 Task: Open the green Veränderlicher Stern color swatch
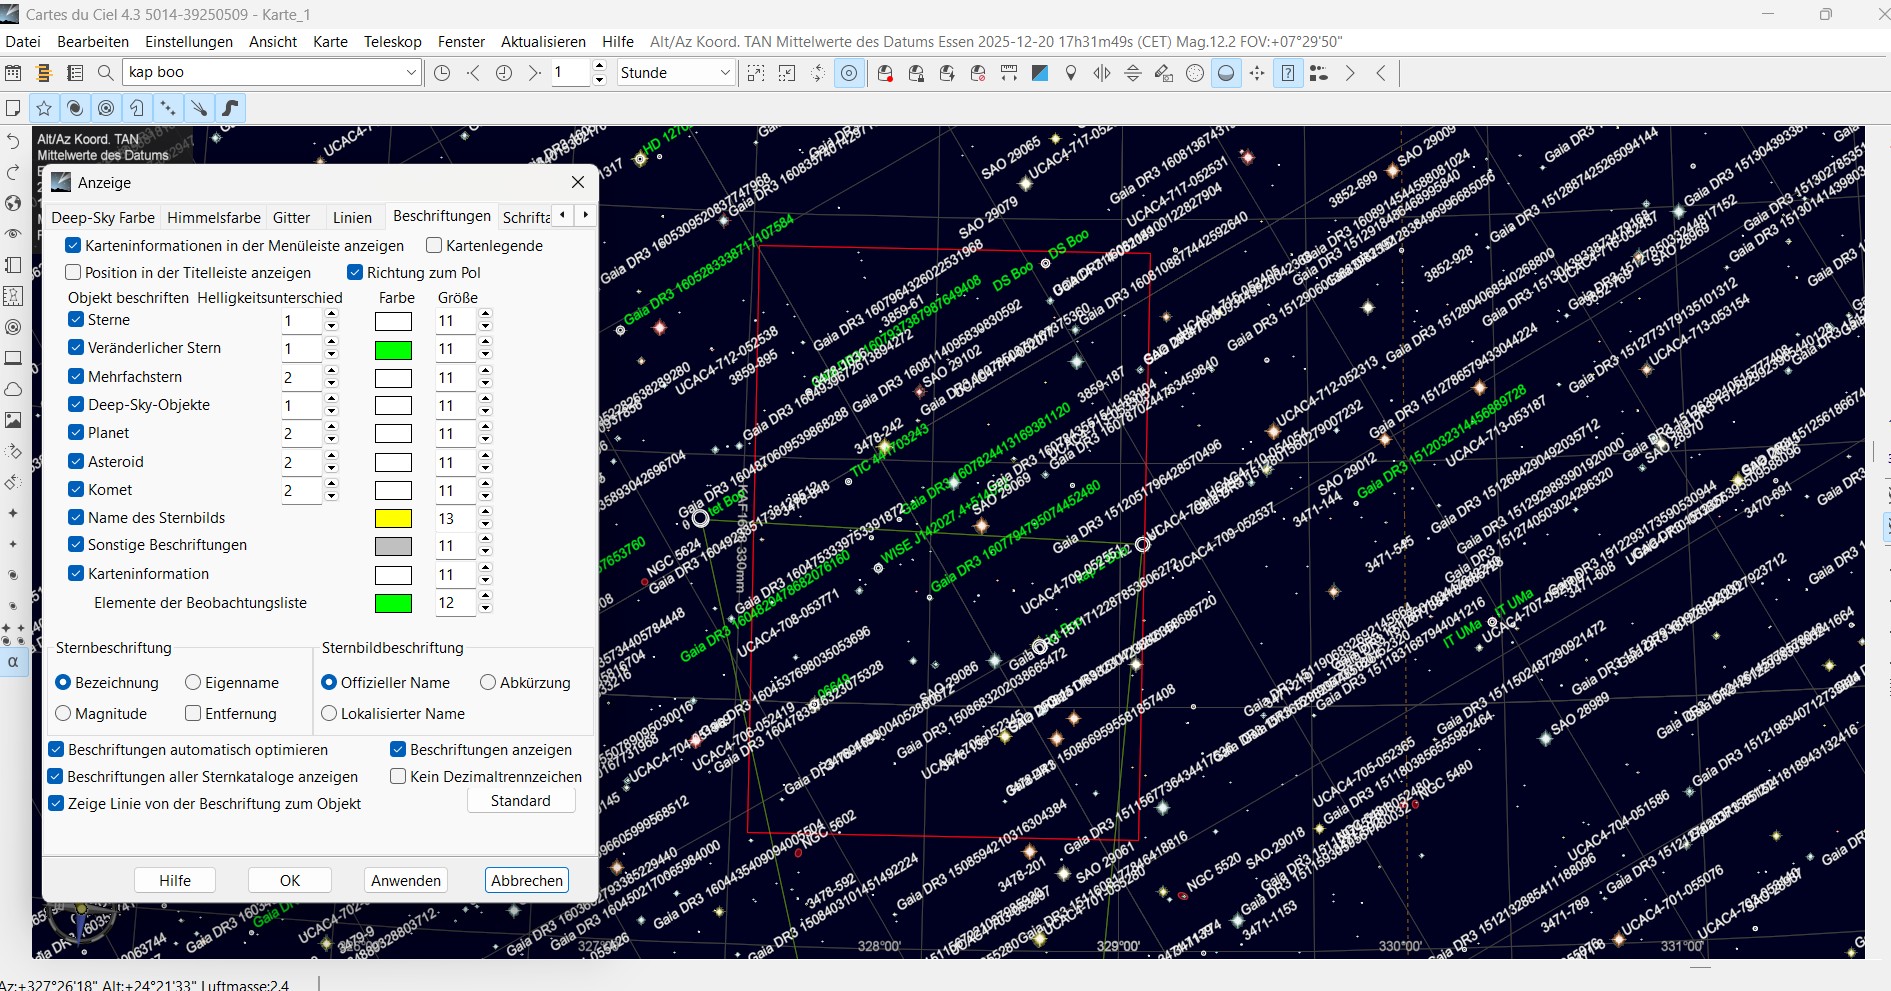click(393, 350)
